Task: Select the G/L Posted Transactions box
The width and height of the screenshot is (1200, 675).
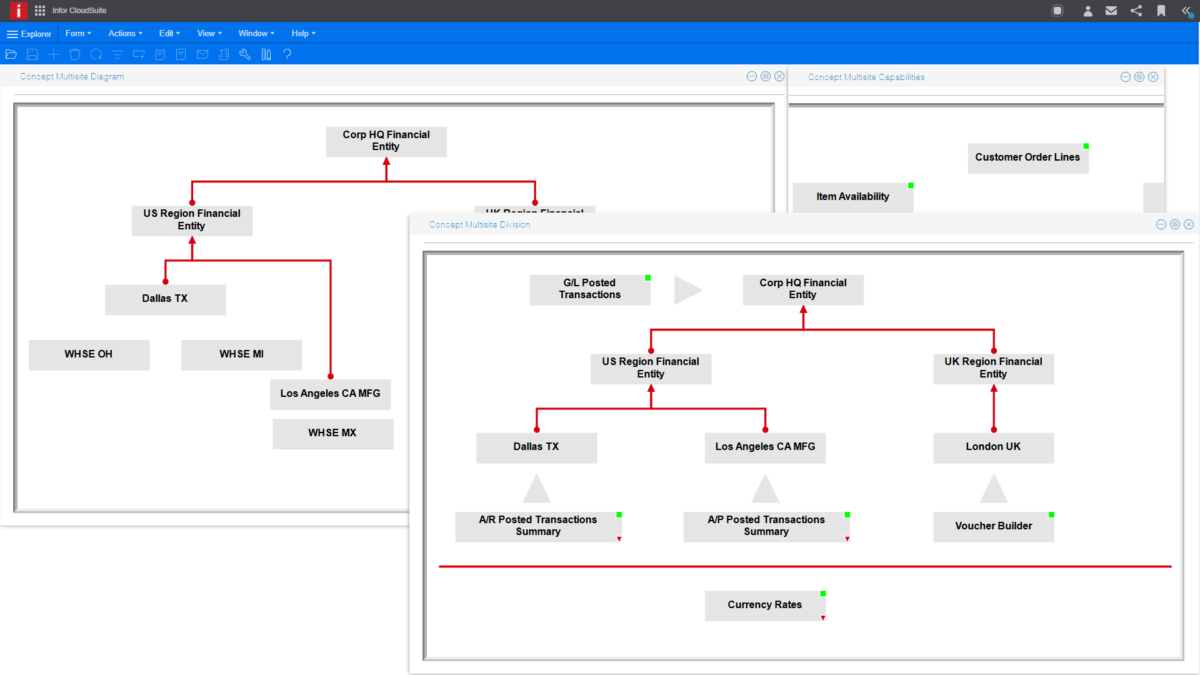Action: click(590, 289)
